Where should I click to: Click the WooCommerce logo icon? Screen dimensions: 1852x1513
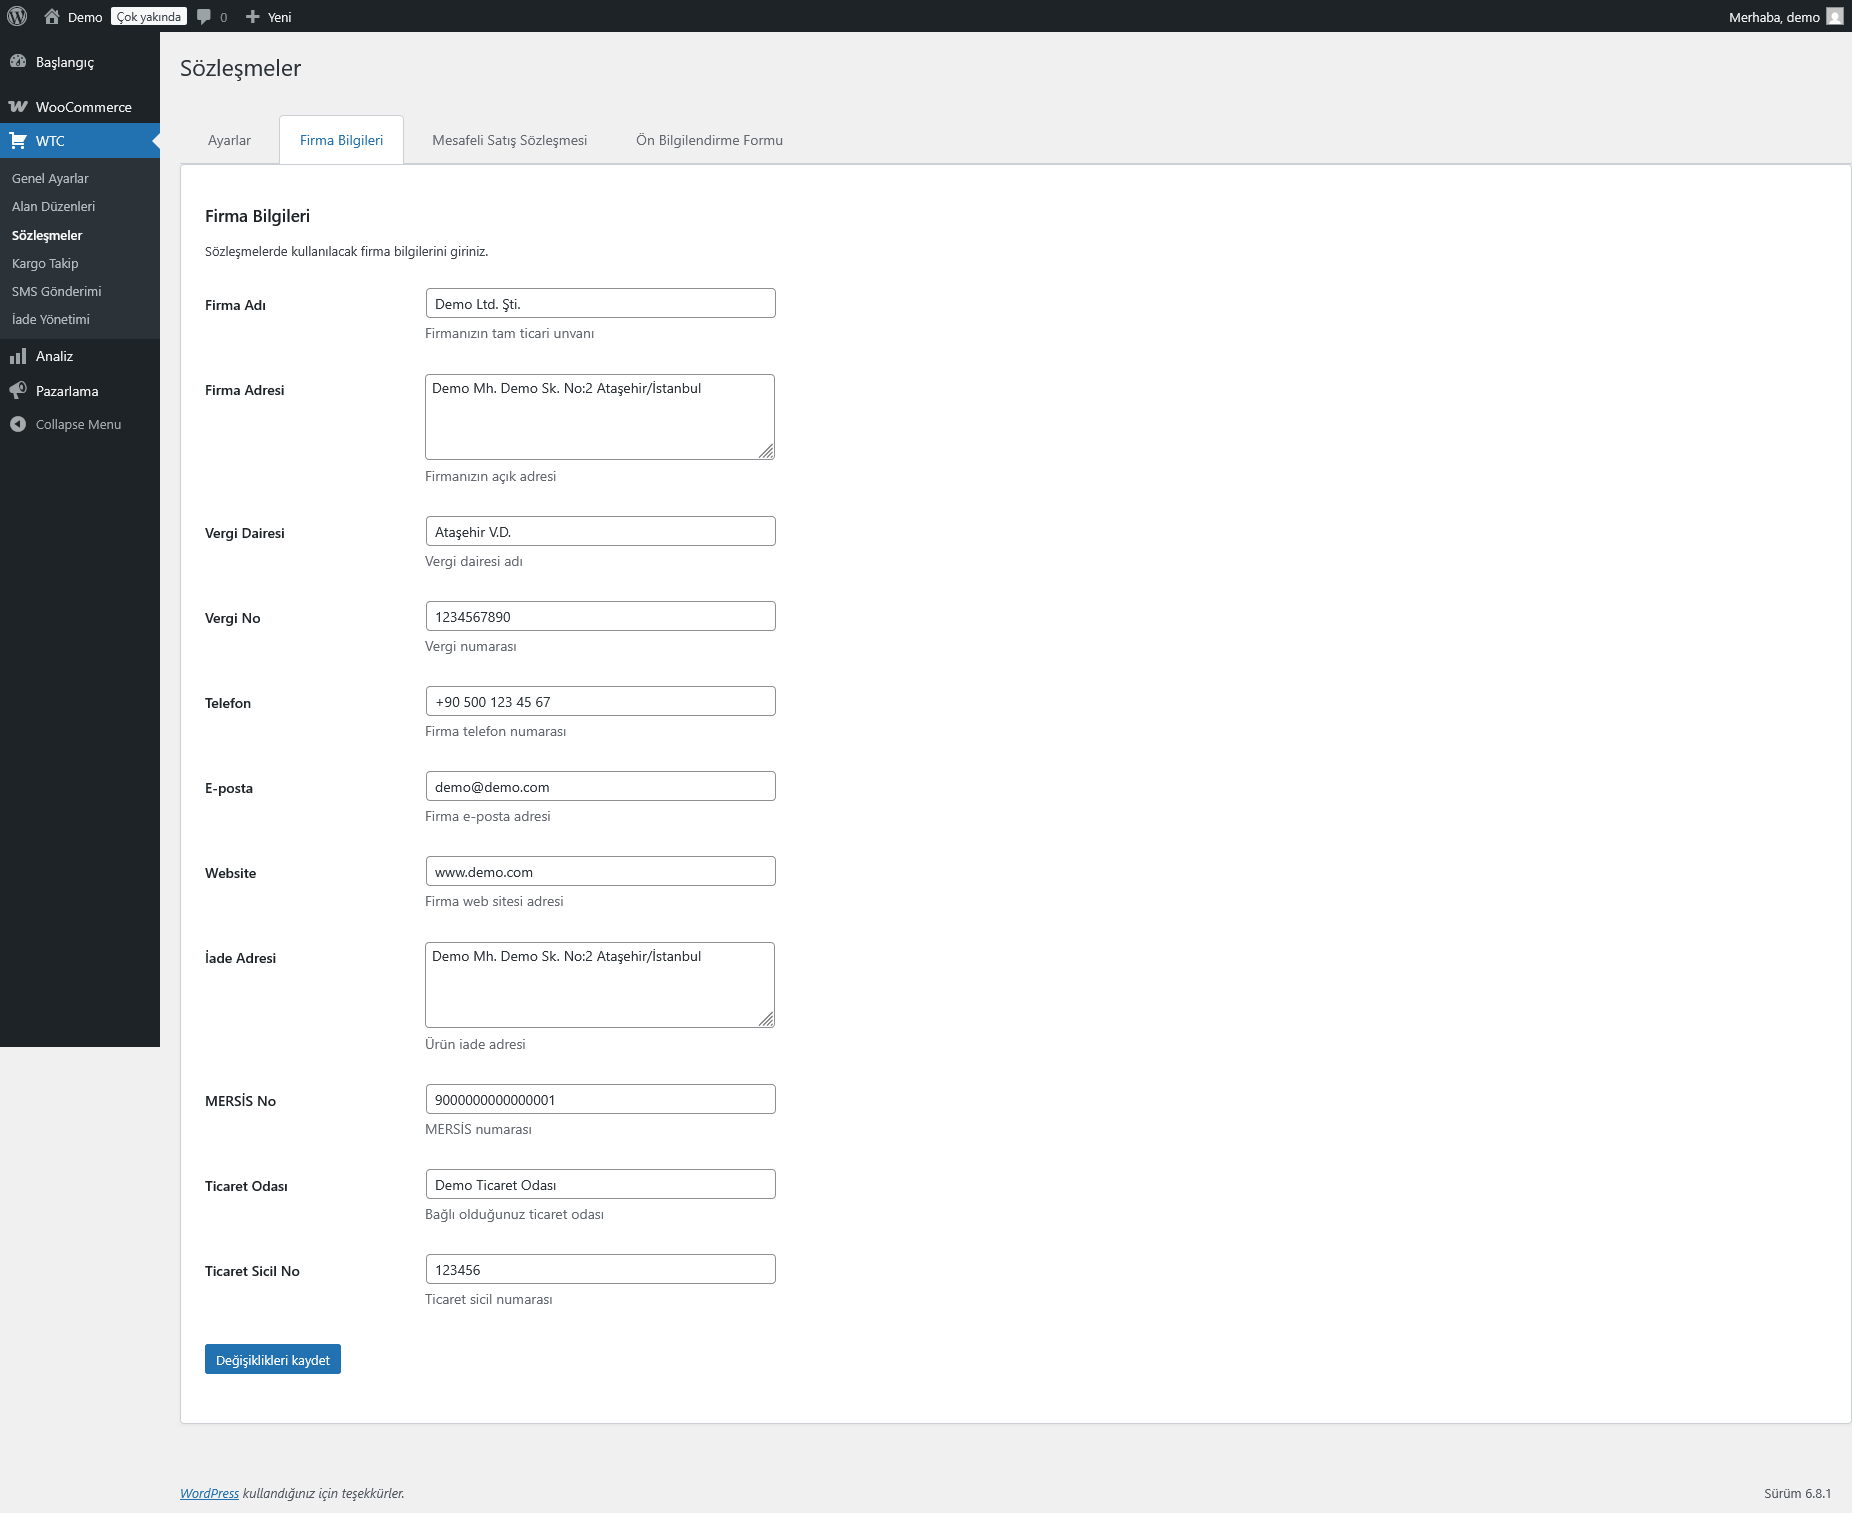tap(18, 106)
